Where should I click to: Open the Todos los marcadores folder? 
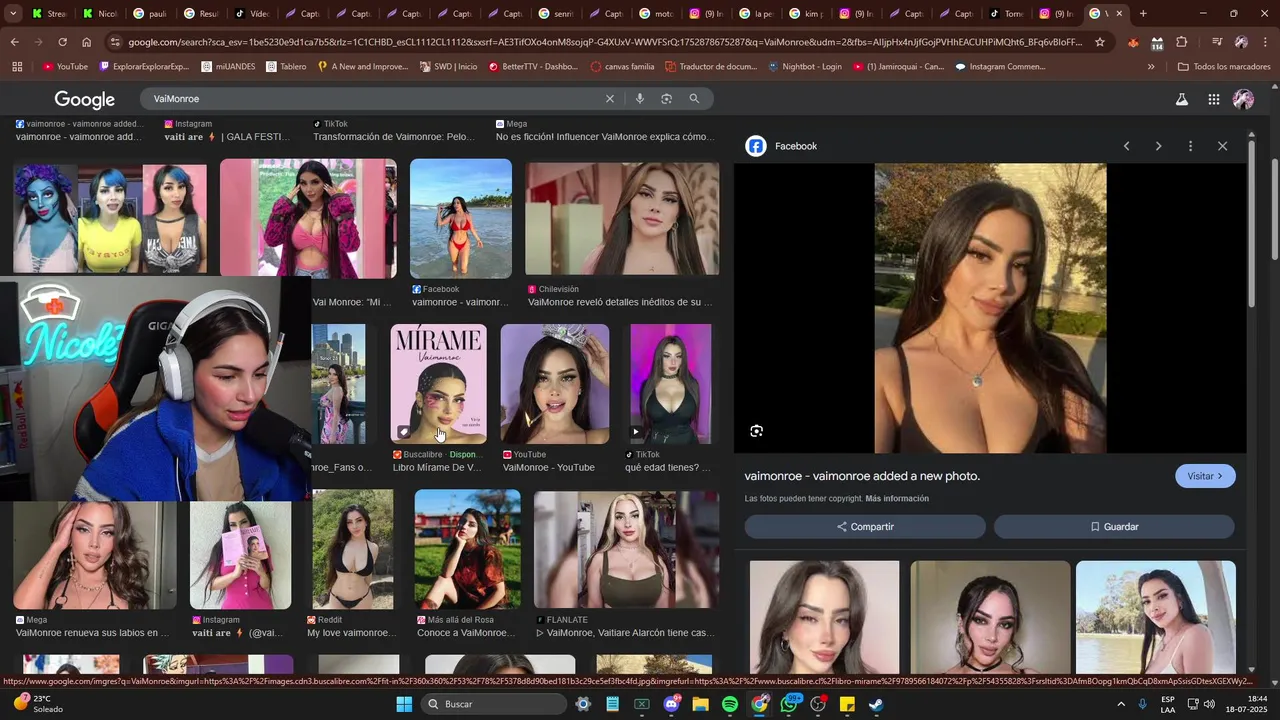(1224, 67)
